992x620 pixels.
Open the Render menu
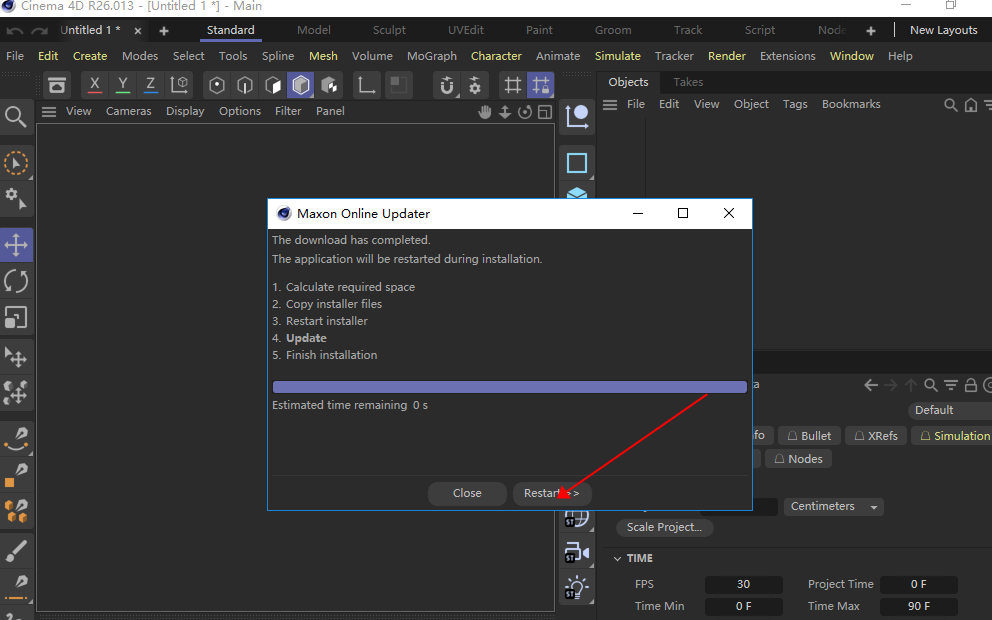click(727, 56)
